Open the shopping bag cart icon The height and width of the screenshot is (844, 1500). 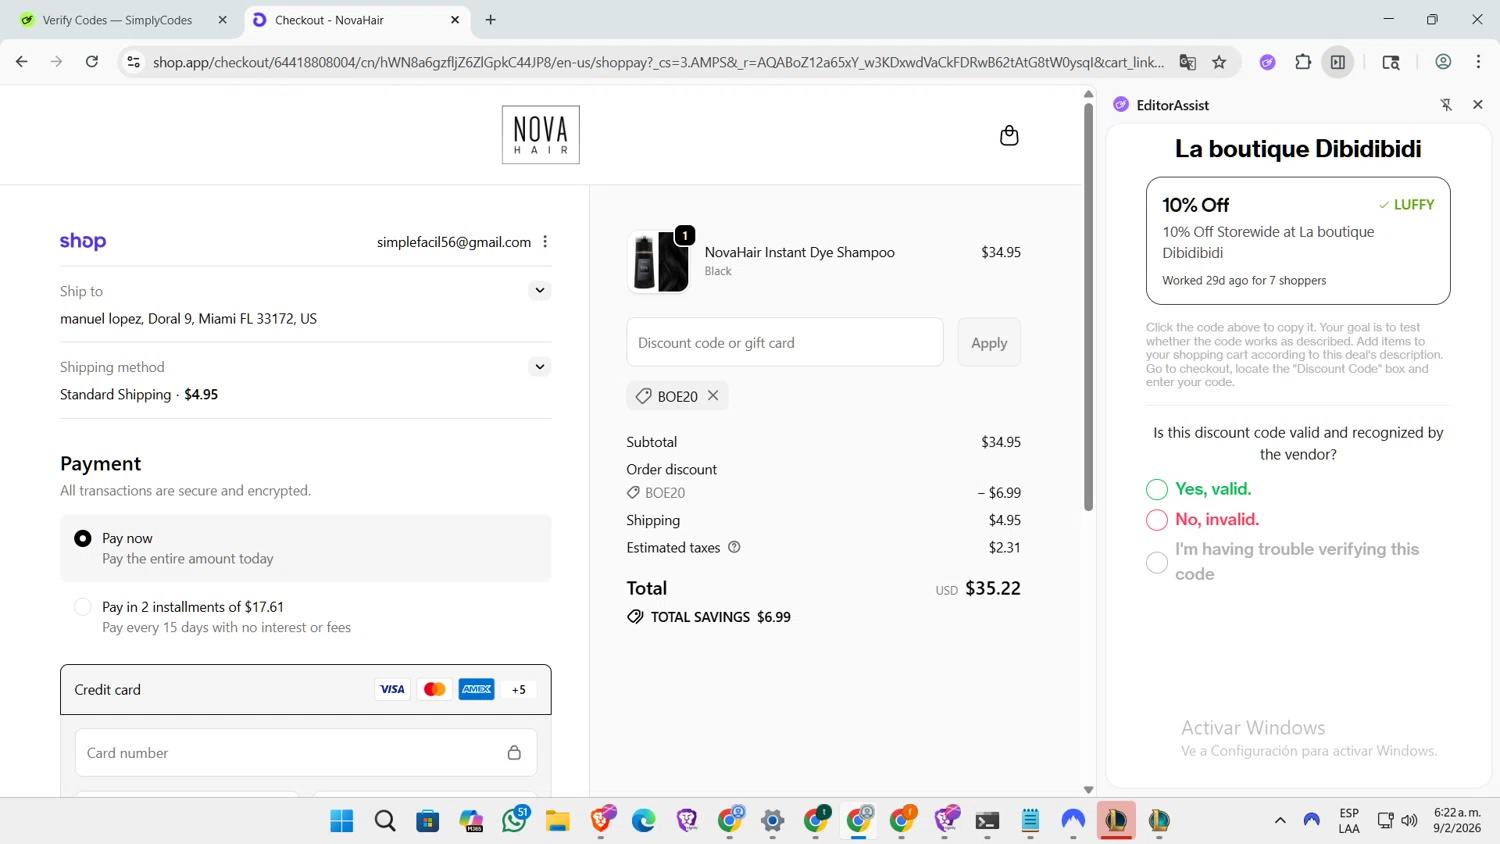pos(1009,135)
